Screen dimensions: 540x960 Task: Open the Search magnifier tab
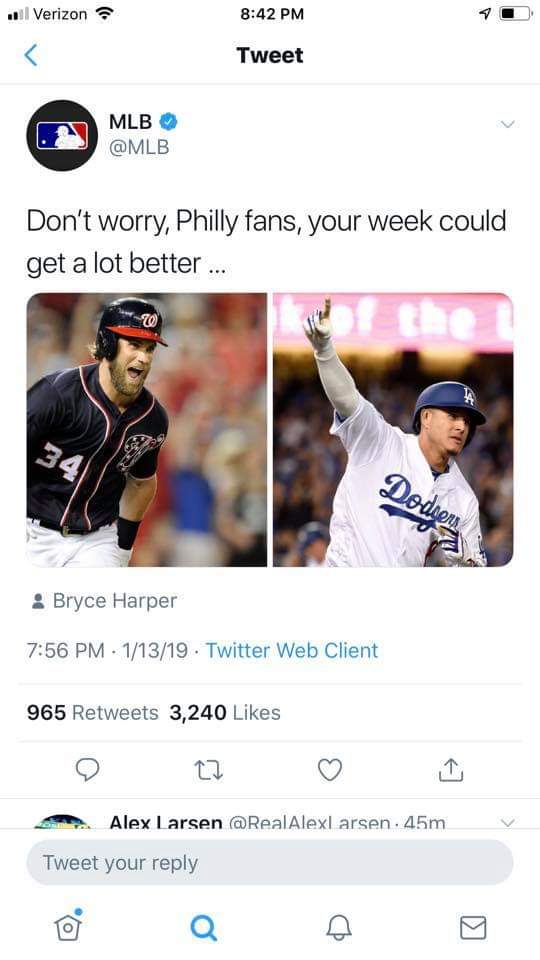[x=203, y=928]
